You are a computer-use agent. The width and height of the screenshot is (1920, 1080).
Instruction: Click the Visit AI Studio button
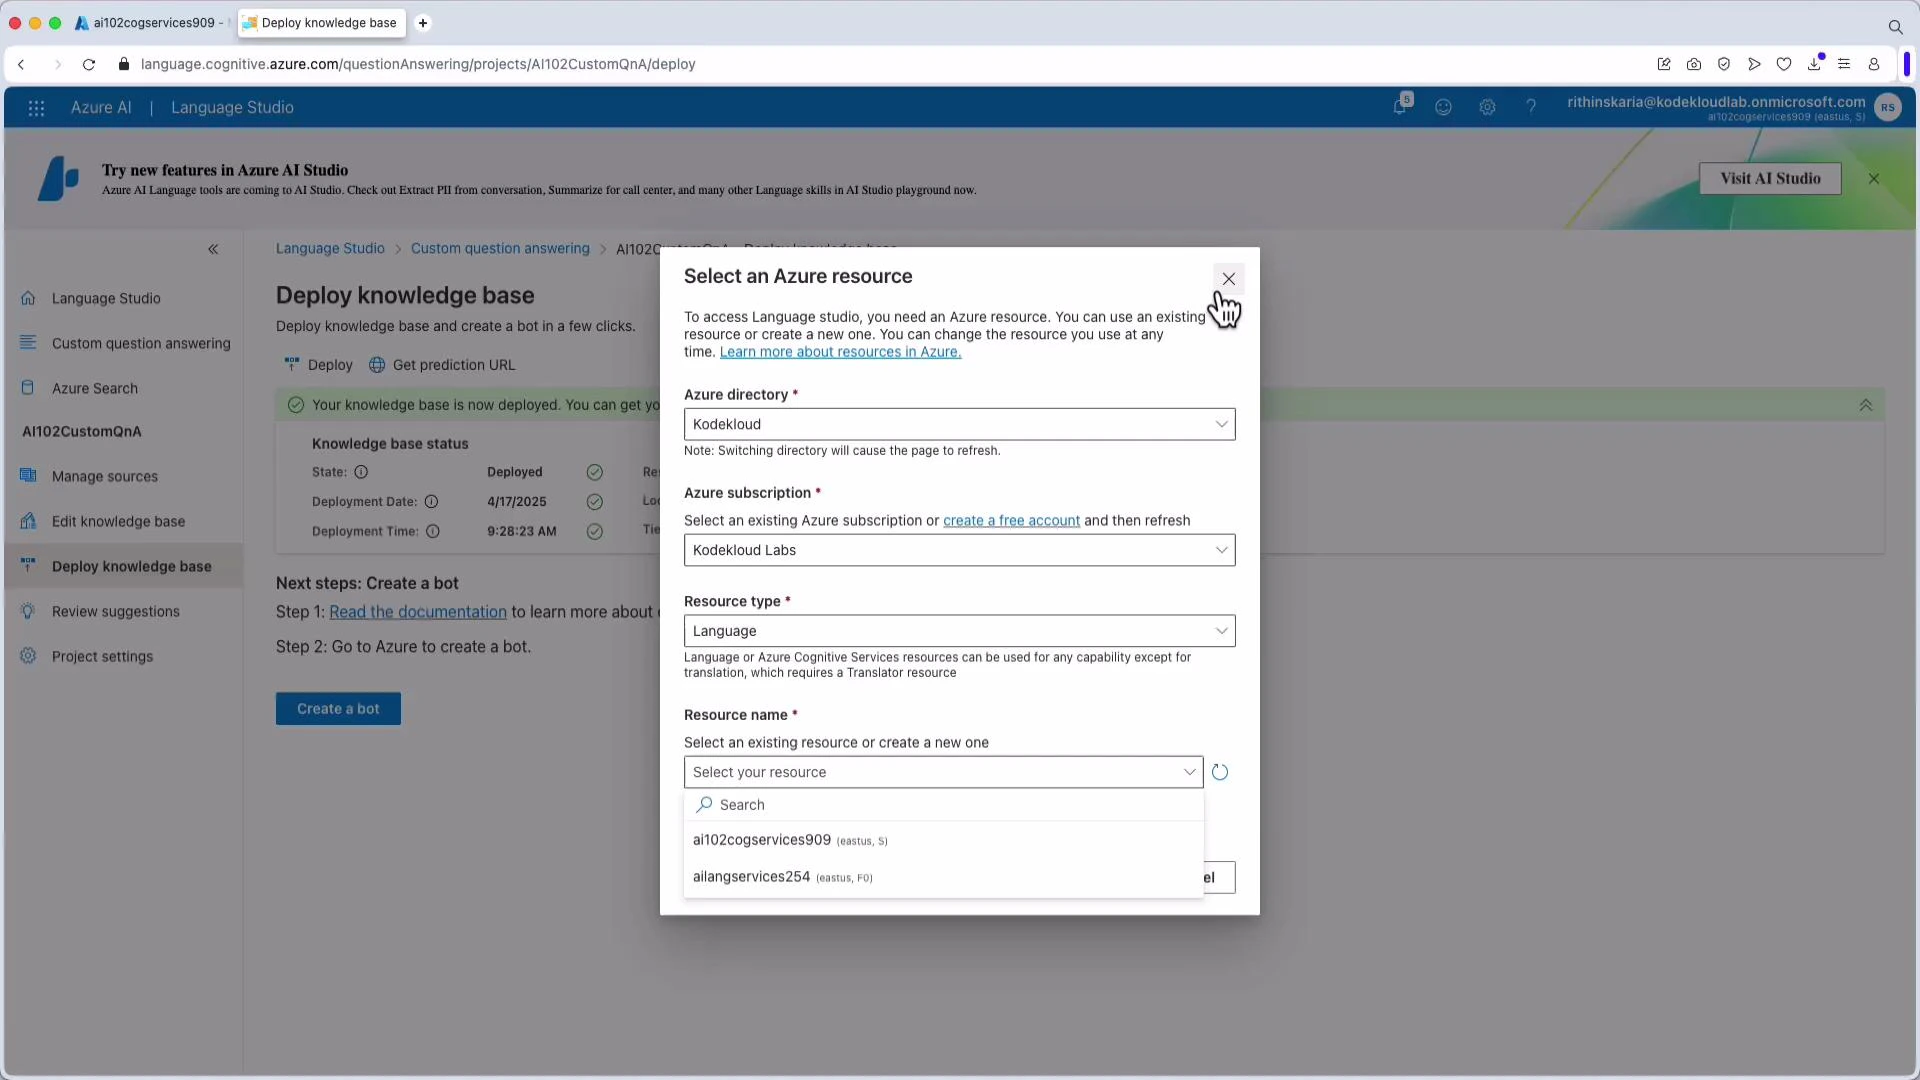(1770, 178)
